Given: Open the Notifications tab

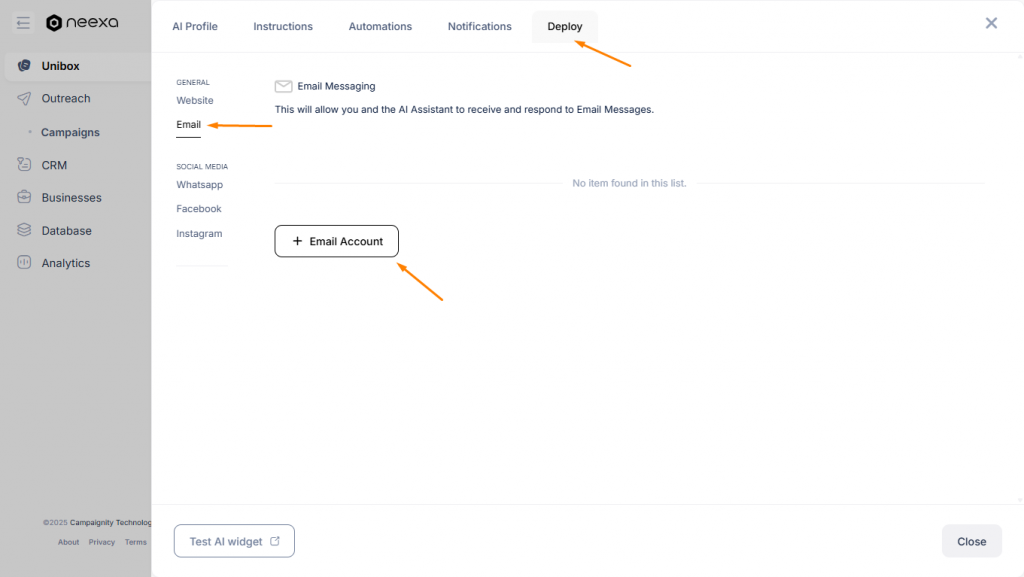Looking at the screenshot, I should click(x=479, y=26).
